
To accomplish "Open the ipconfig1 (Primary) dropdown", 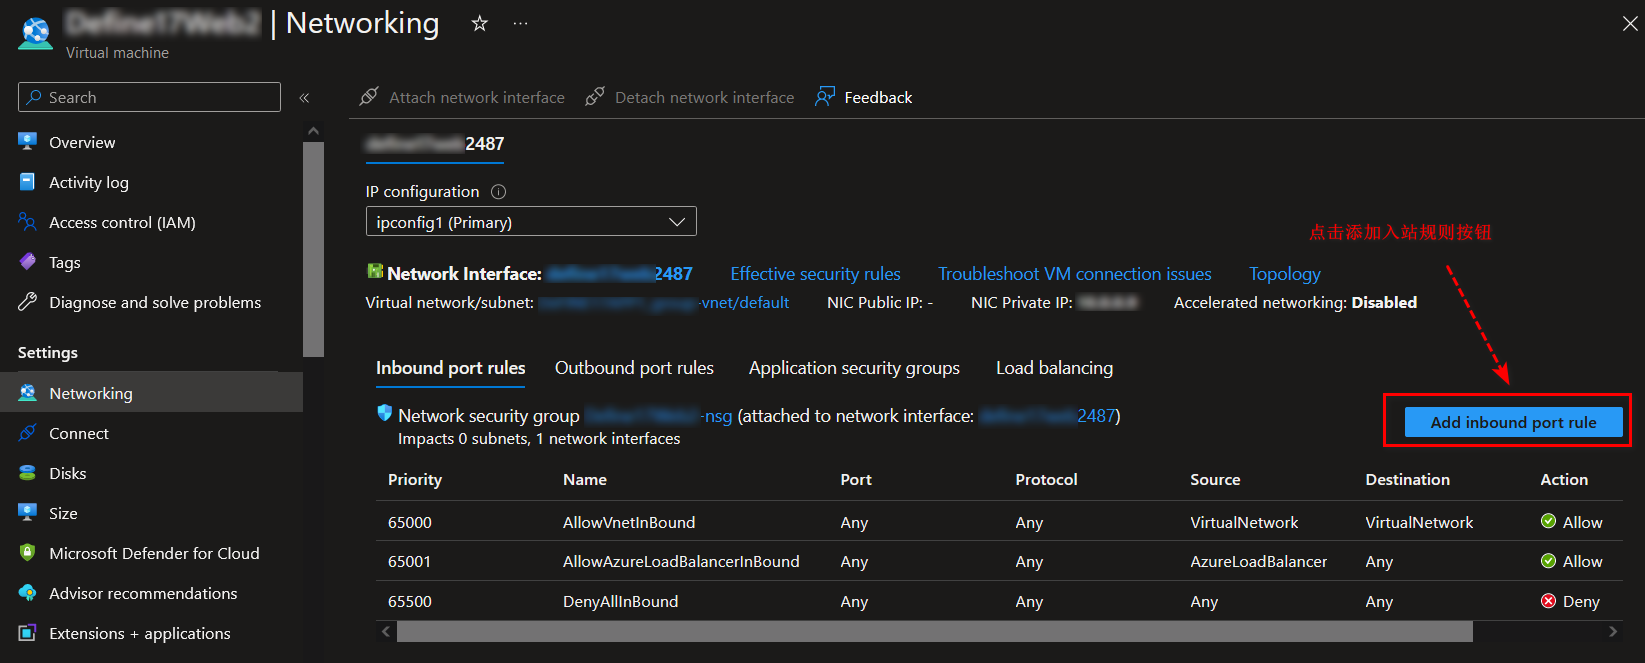I will click(531, 222).
